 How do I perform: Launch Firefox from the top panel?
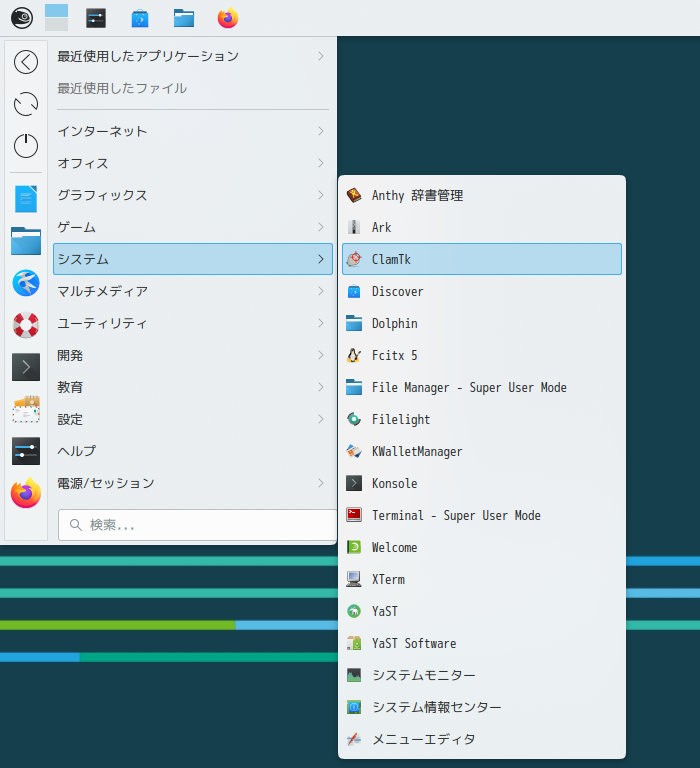228,19
